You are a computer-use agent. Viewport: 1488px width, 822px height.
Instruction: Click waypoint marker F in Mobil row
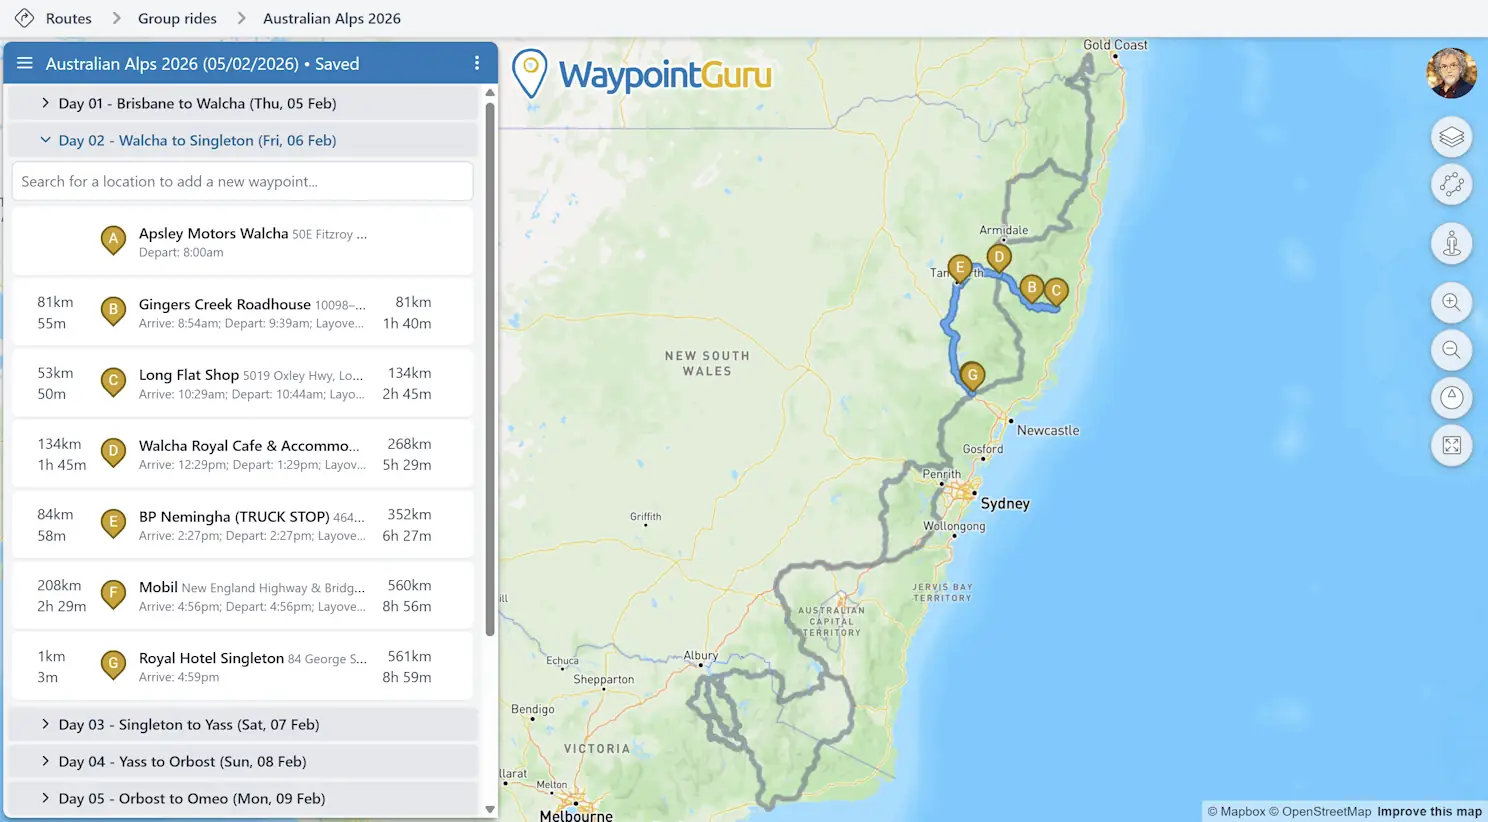(x=113, y=594)
